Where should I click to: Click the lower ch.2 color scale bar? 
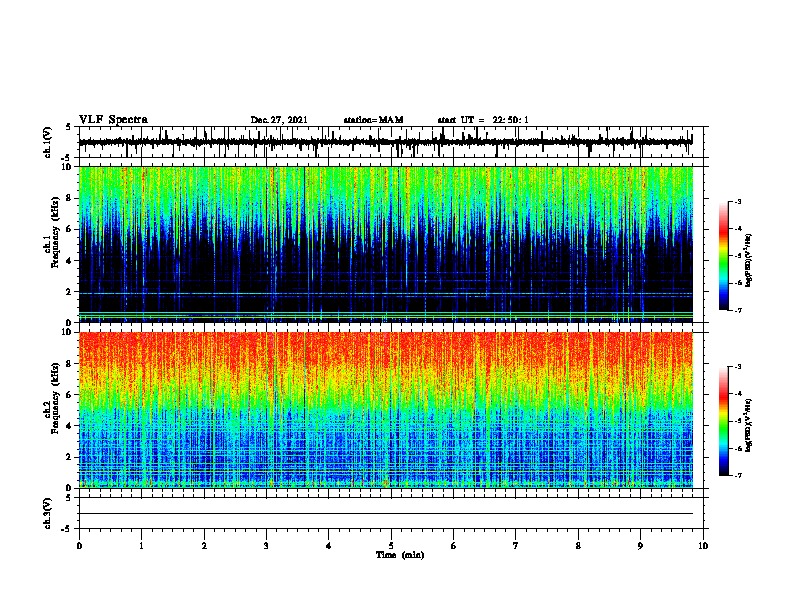click(x=724, y=421)
